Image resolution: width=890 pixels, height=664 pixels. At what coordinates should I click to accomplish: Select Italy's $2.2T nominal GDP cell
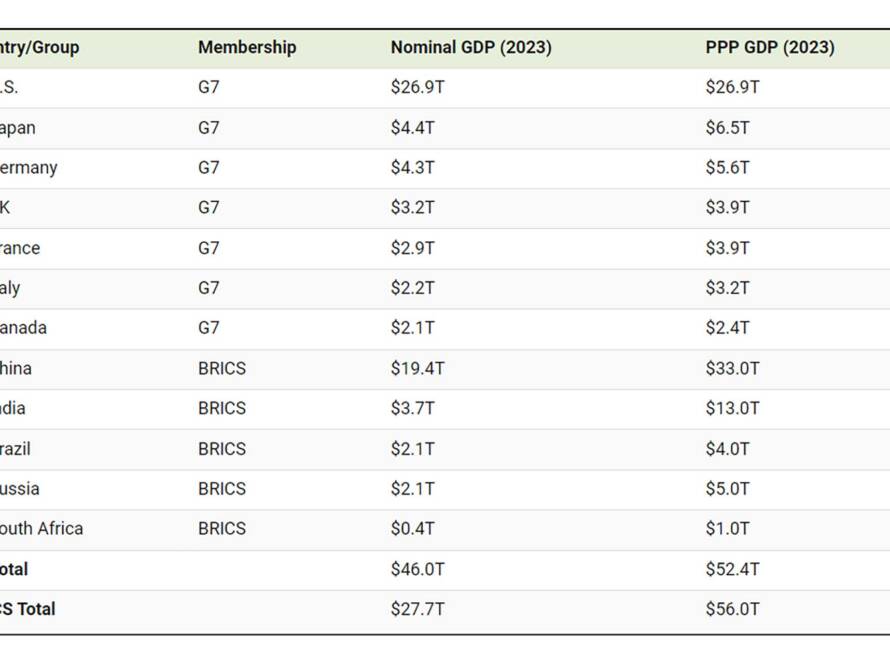click(412, 288)
